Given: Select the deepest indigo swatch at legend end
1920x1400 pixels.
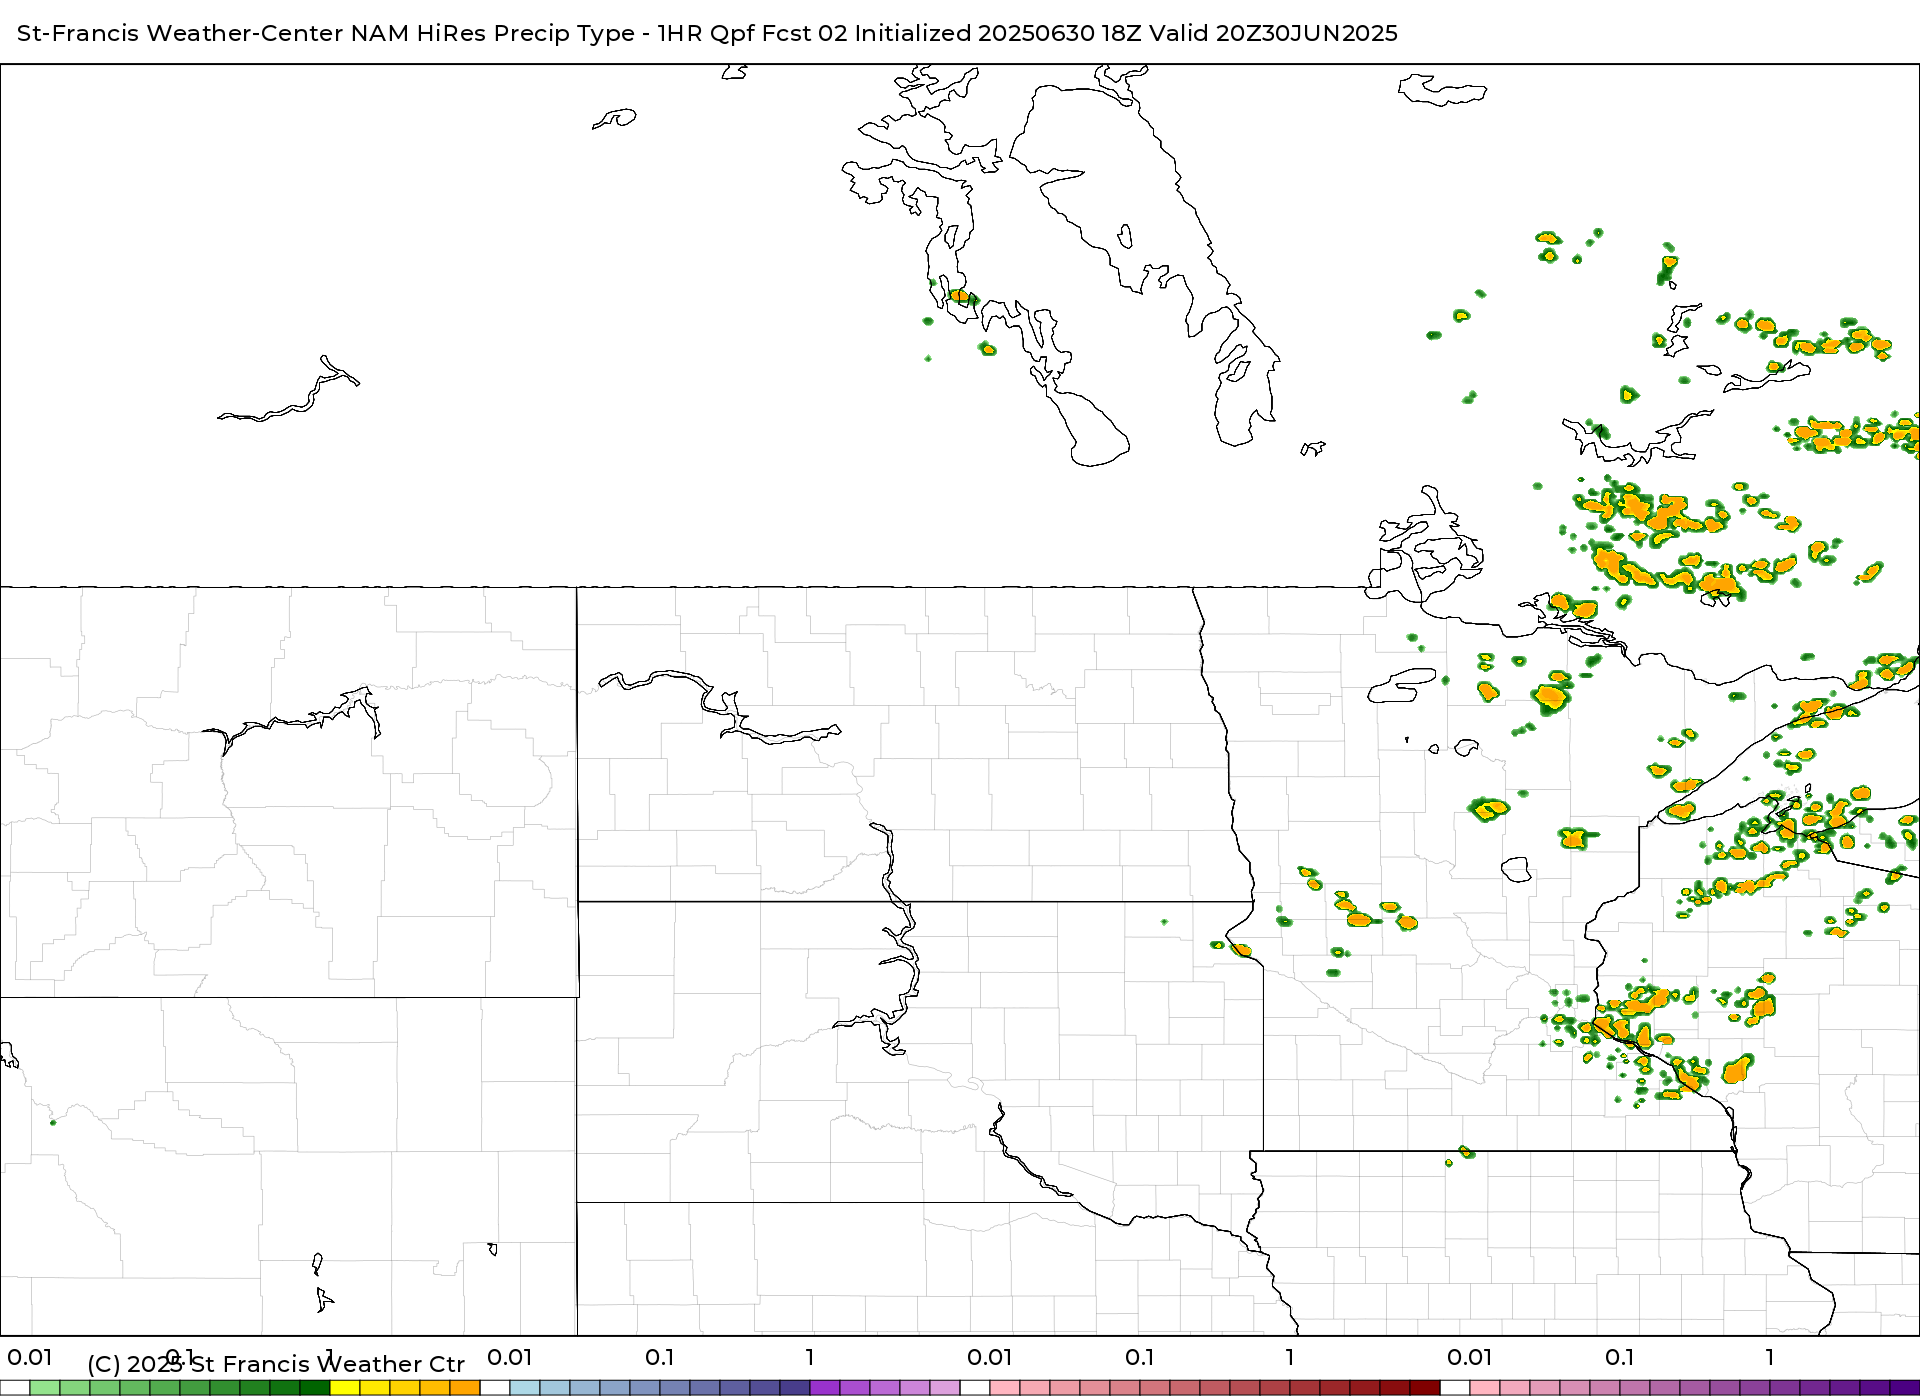Looking at the screenshot, I should pos(1905,1388).
